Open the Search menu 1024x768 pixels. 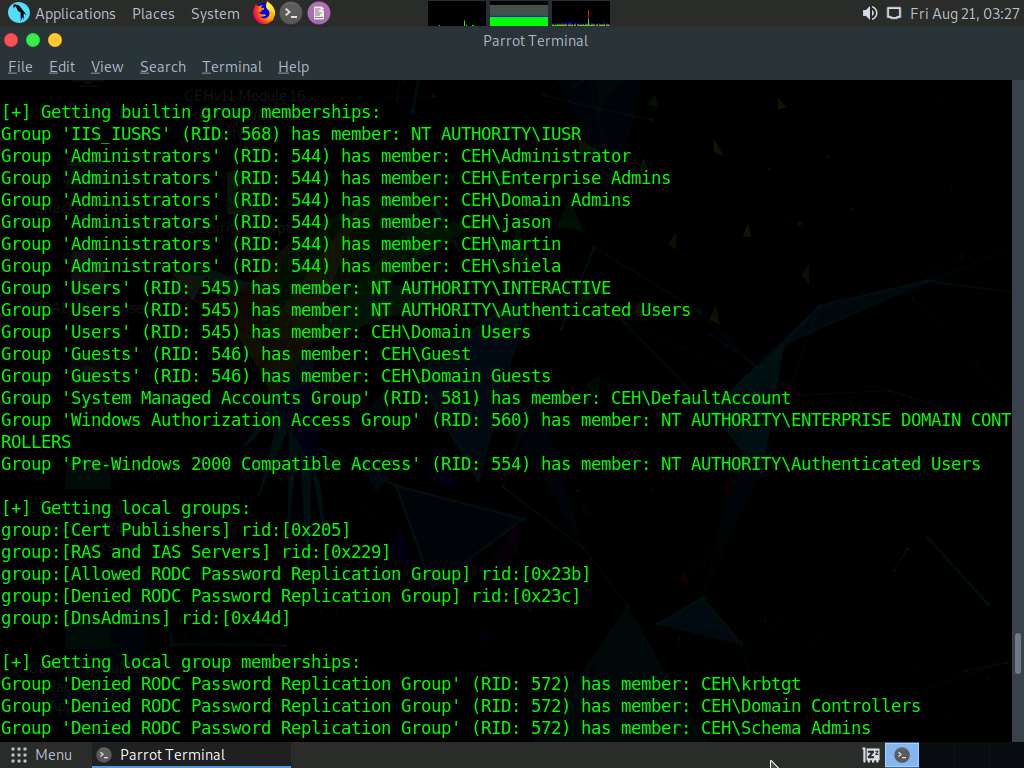pyautogui.click(x=163, y=67)
